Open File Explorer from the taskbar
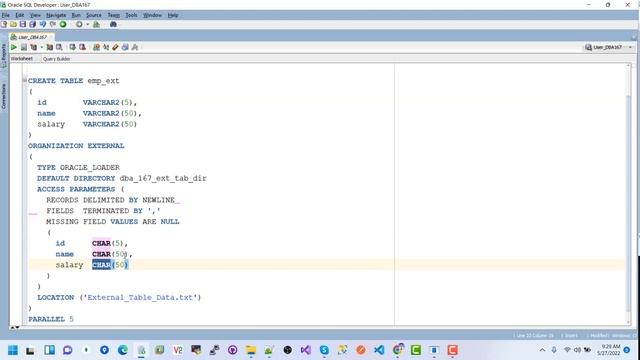The height and width of the screenshot is (360, 640). pos(251,350)
